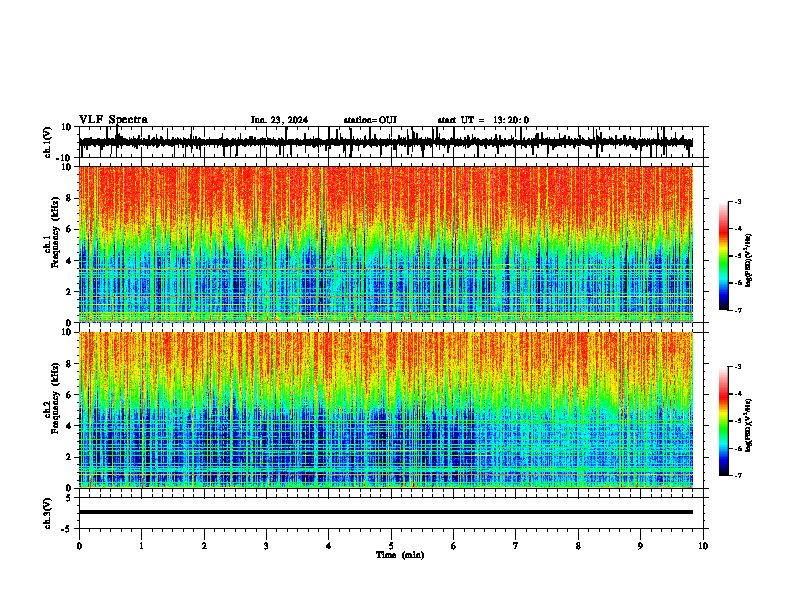Click time axis tick label "6"

(x=454, y=546)
